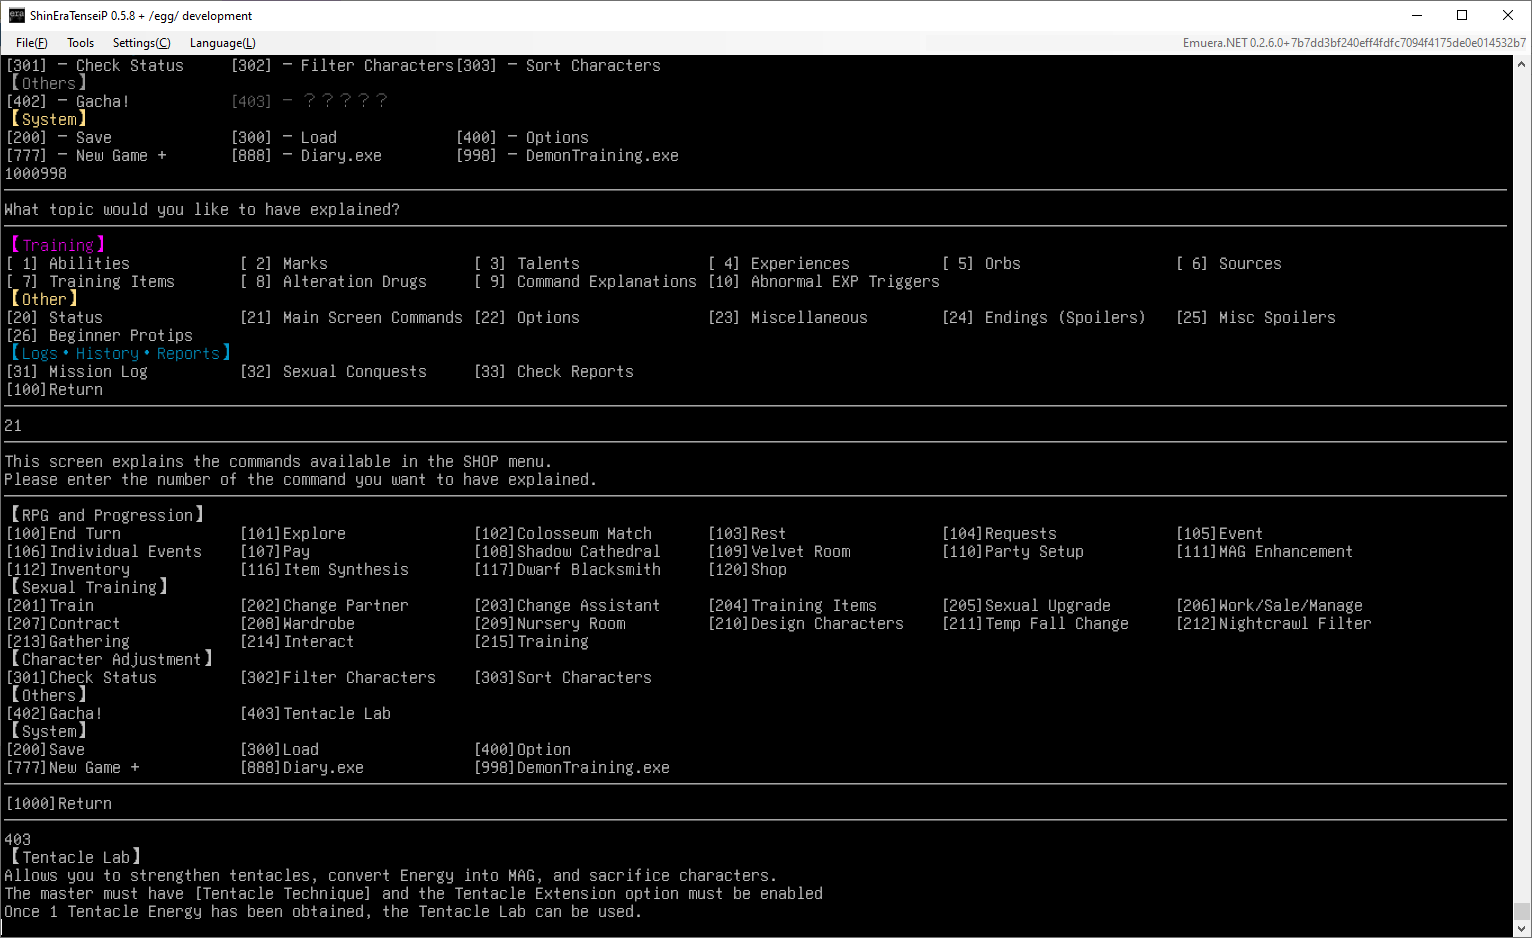Select topic [1] Abilities
This screenshot has height=938, width=1532.
point(68,264)
